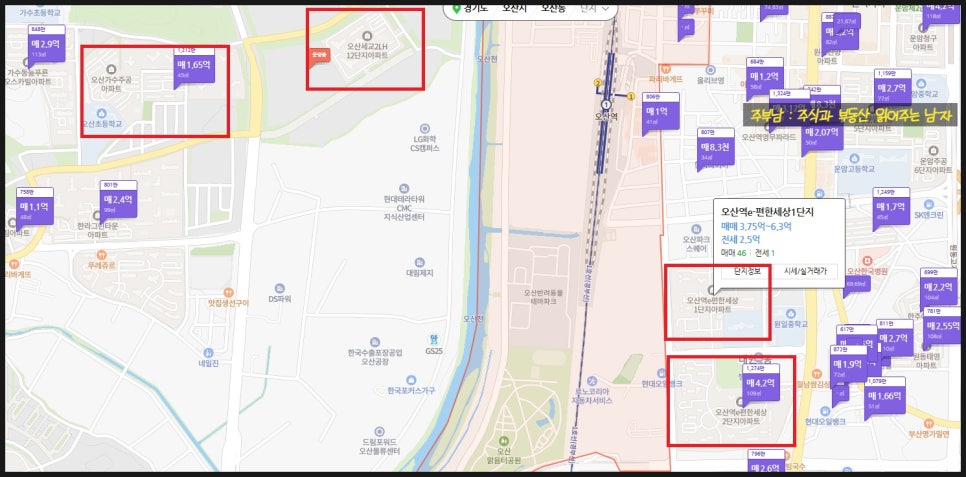Select the 매 1.2억 58㎡ price marker
The height and width of the screenshot is (477, 966).
(765, 77)
